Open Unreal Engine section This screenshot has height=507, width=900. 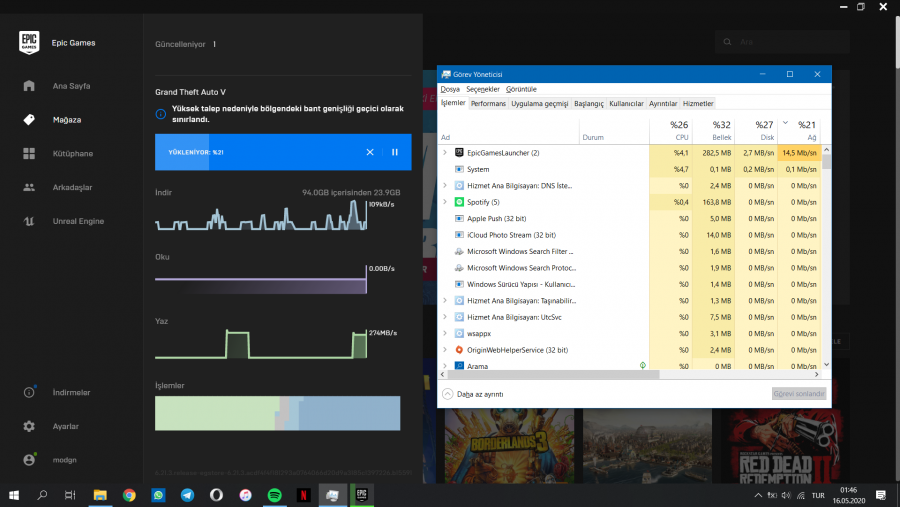(x=78, y=221)
